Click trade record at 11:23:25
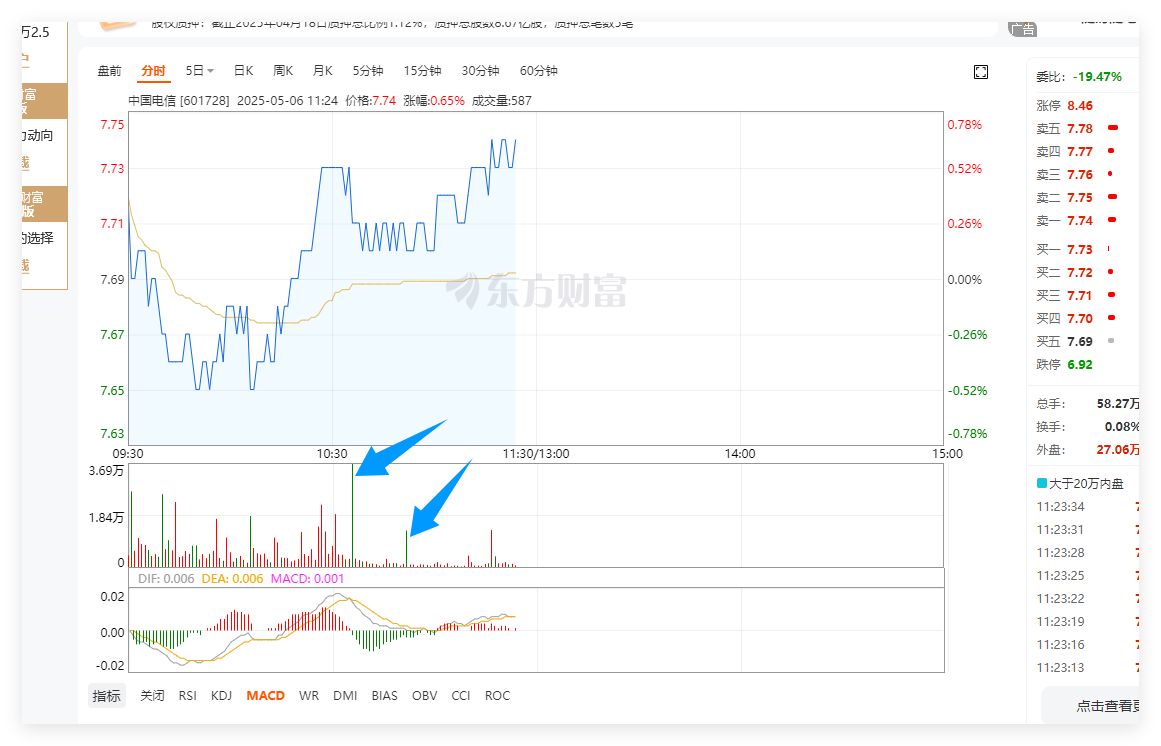The width and height of the screenshot is (1161, 746). tap(1060, 576)
